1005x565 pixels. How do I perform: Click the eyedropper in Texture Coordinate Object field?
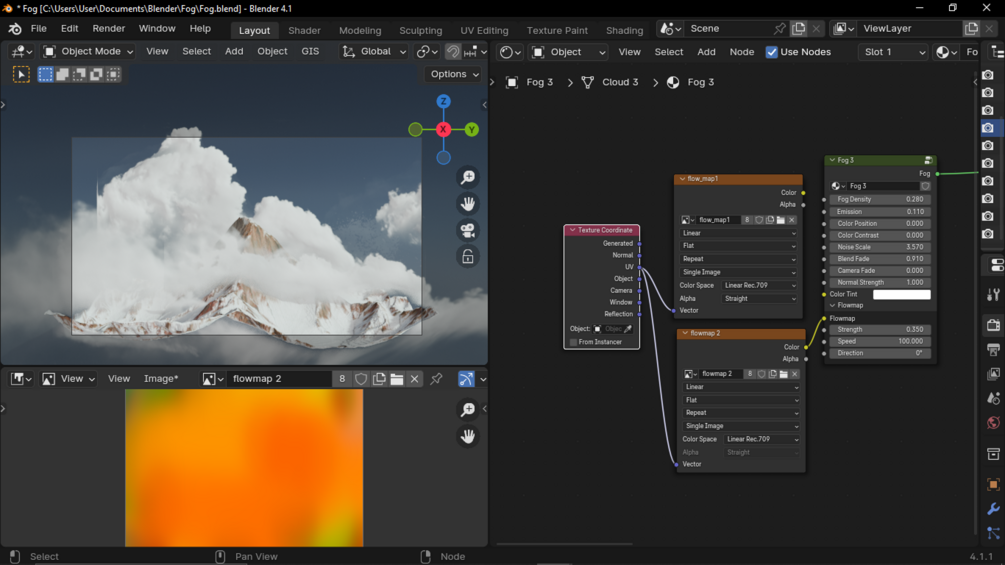click(628, 329)
